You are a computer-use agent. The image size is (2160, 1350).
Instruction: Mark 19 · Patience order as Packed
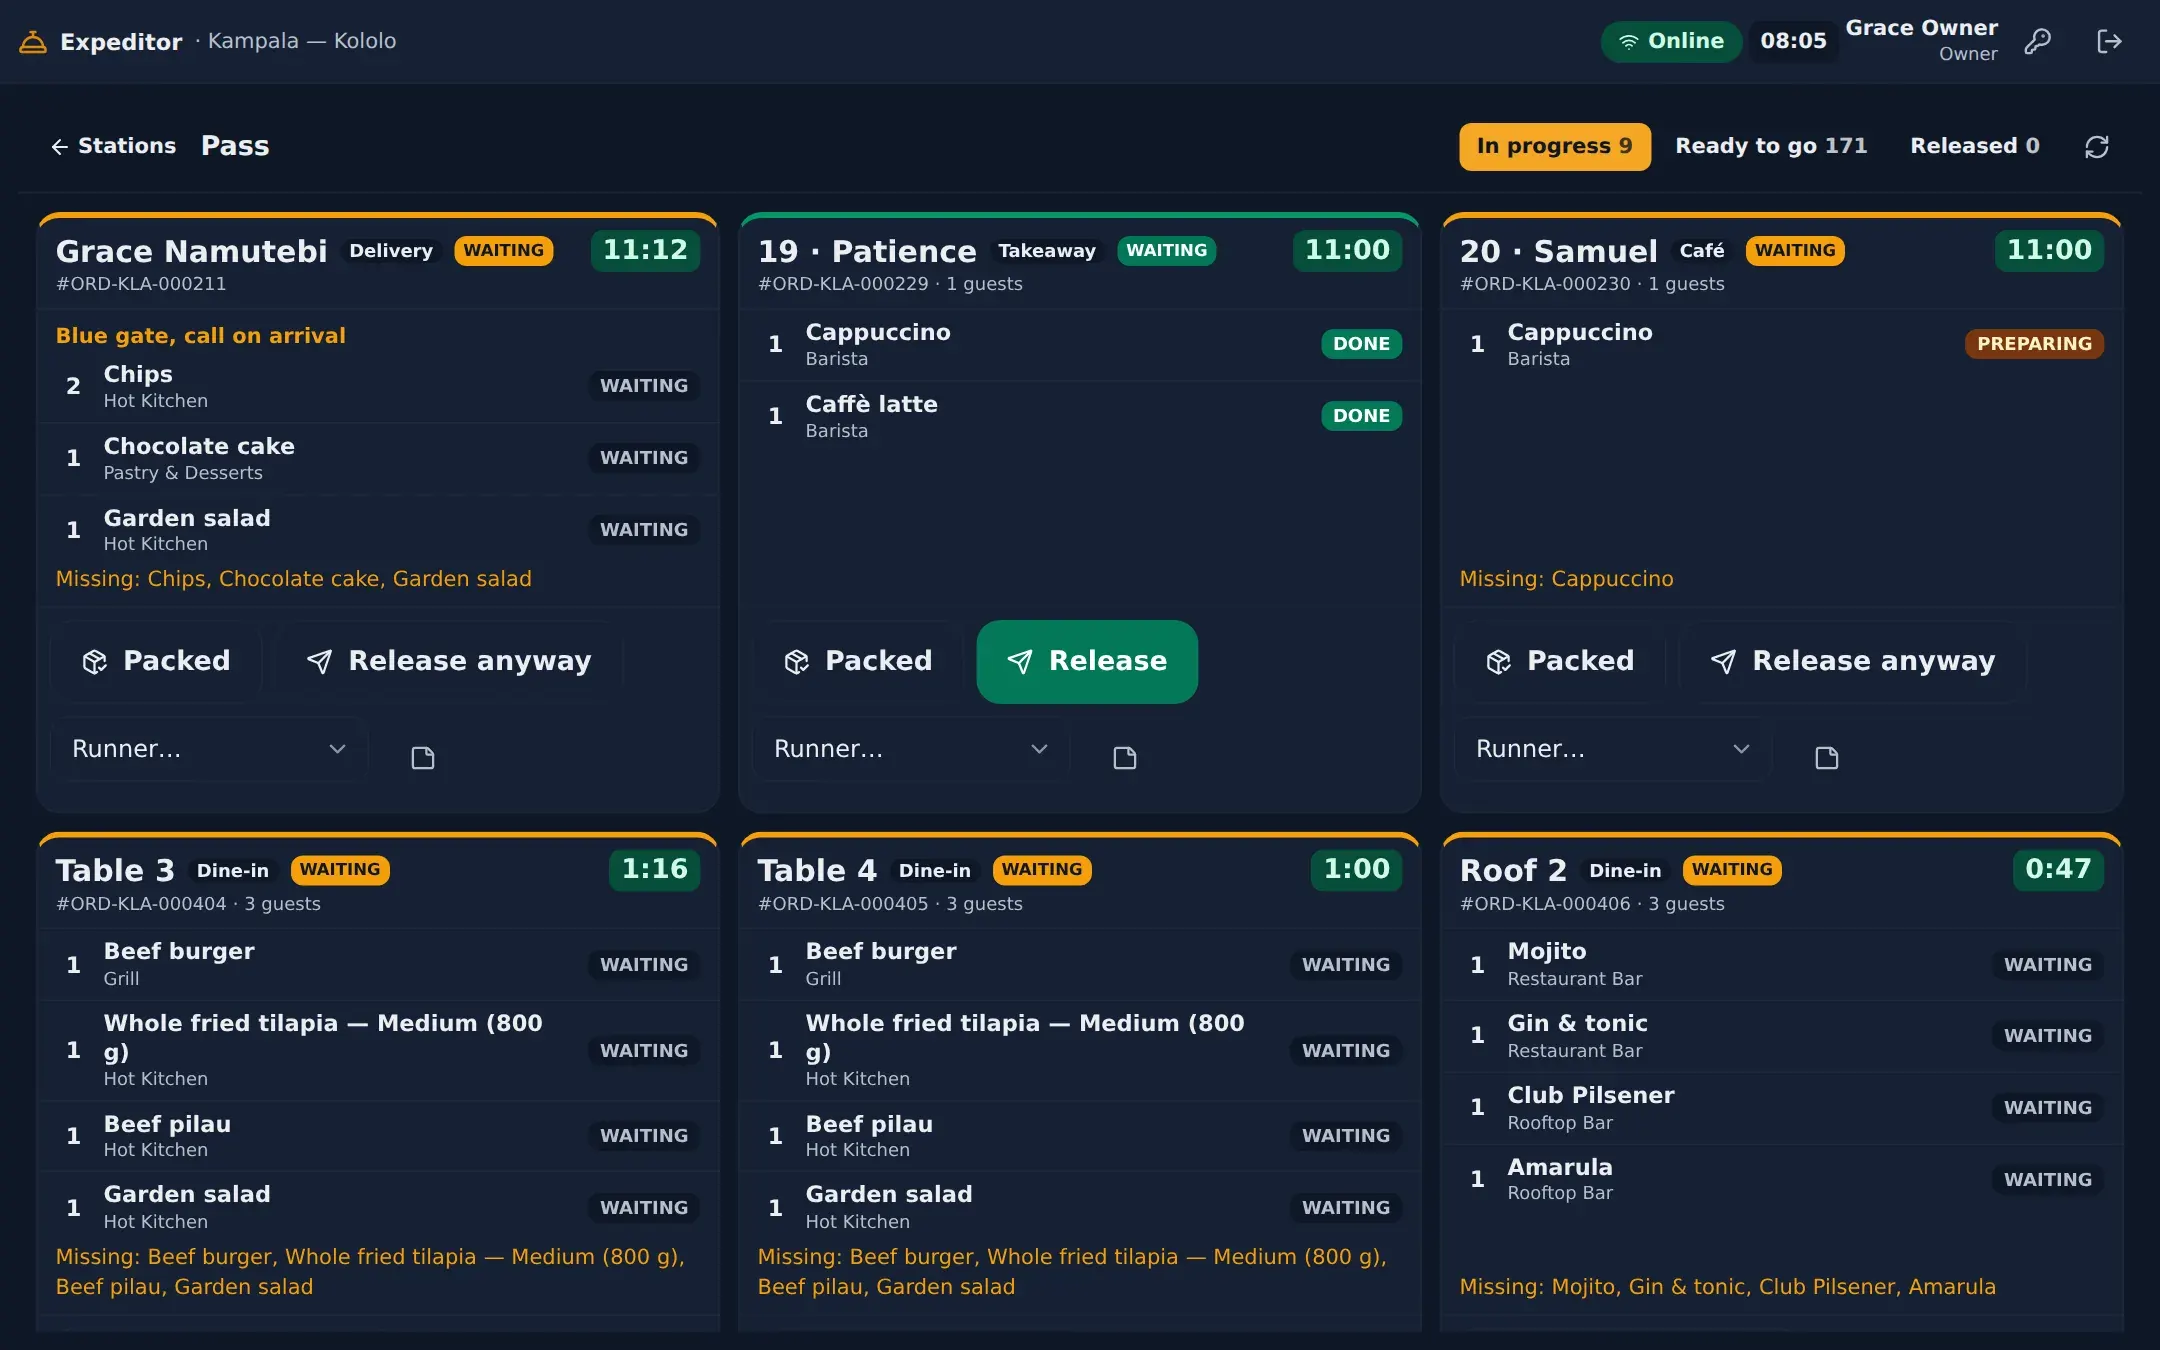[x=858, y=661]
